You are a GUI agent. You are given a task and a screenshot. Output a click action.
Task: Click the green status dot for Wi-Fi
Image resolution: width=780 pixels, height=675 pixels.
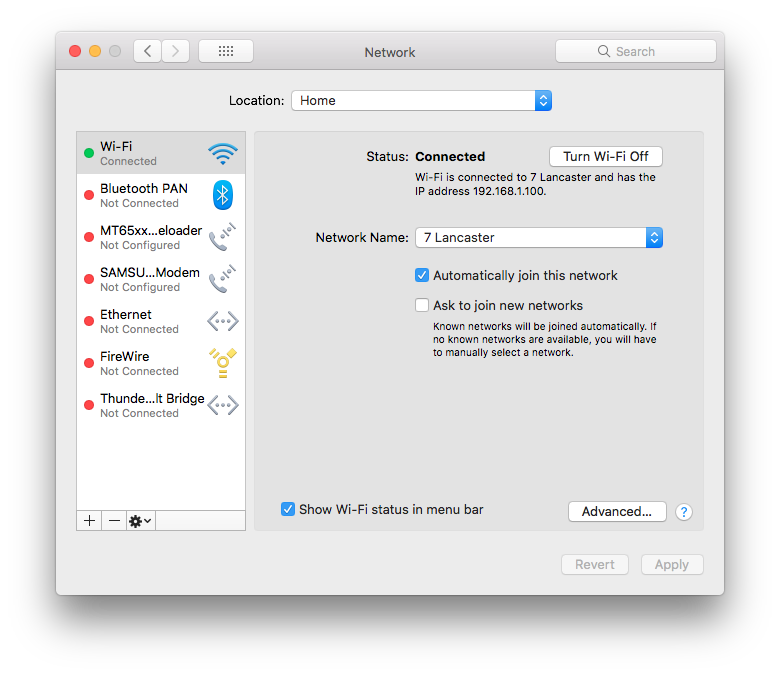89,153
